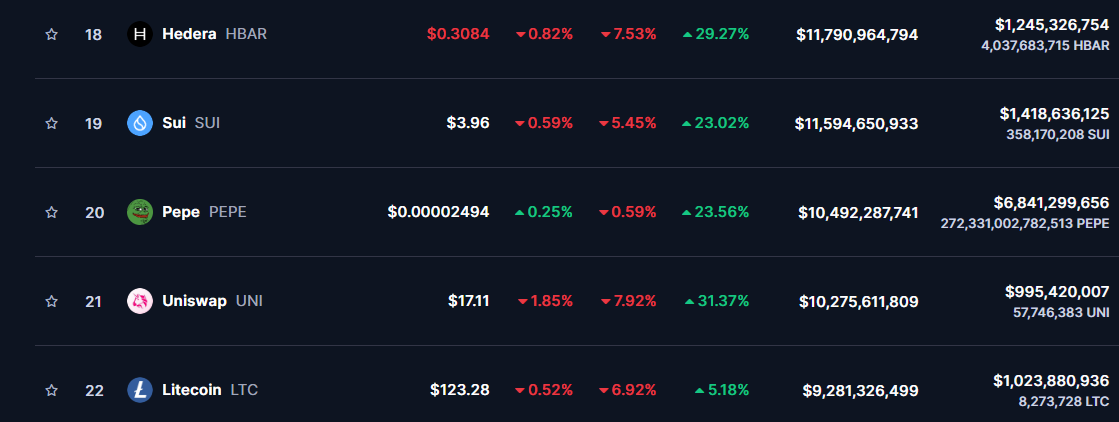Click the Litecoin logo icon
Viewport: 1119px width, 422px height.
coord(139,390)
